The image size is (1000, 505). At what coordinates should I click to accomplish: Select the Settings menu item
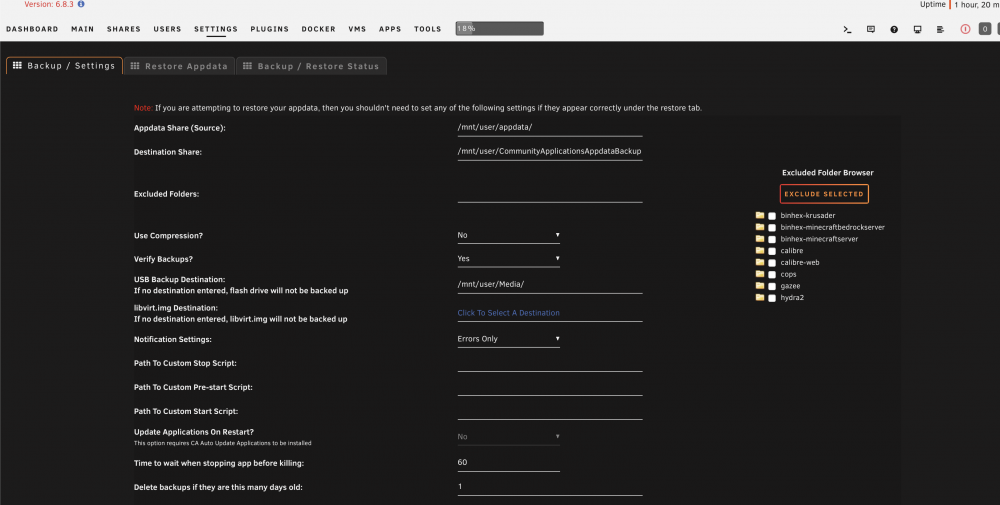(x=216, y=29)
